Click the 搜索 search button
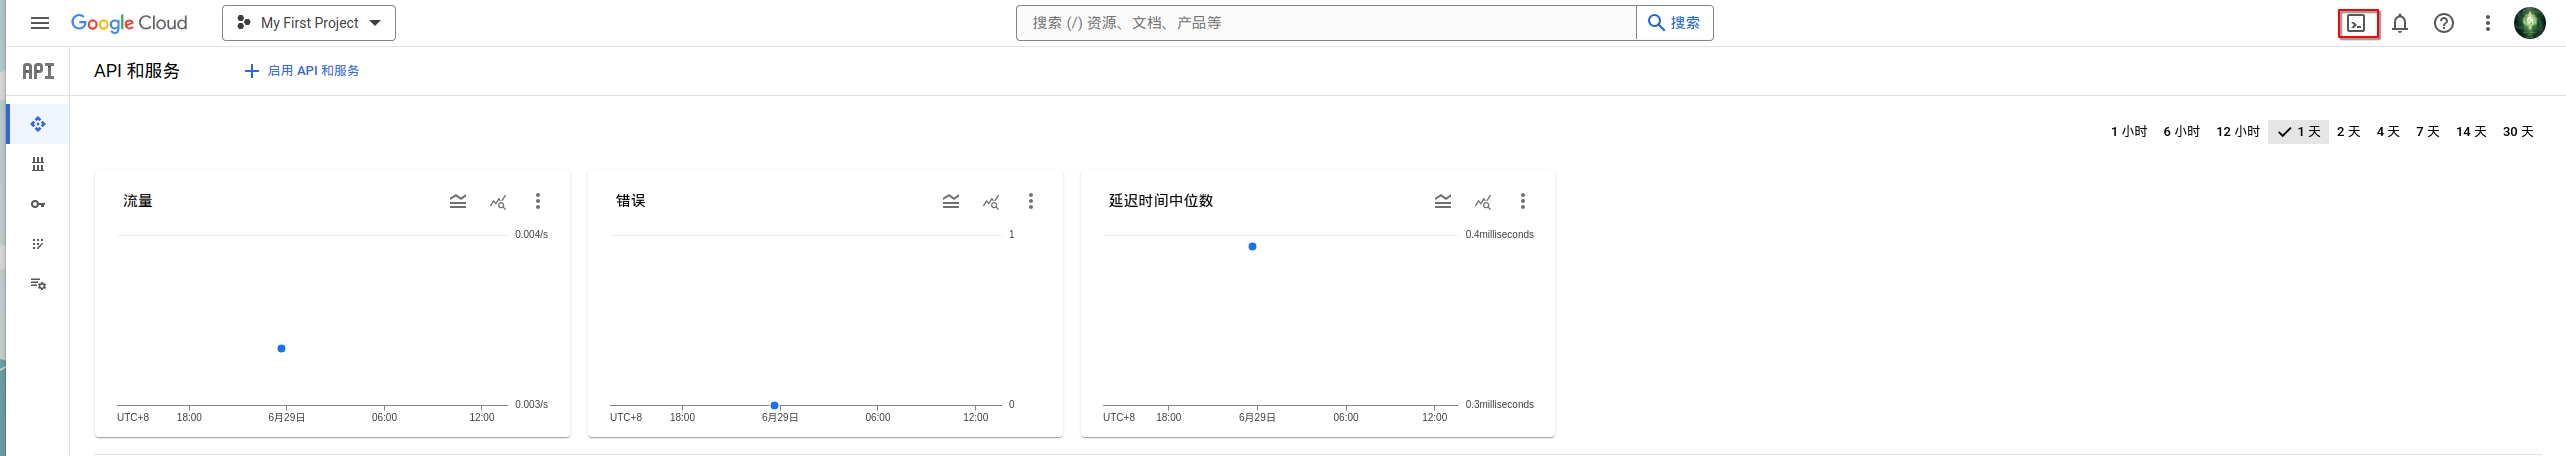The image size is (2566, 456). 1675,23
